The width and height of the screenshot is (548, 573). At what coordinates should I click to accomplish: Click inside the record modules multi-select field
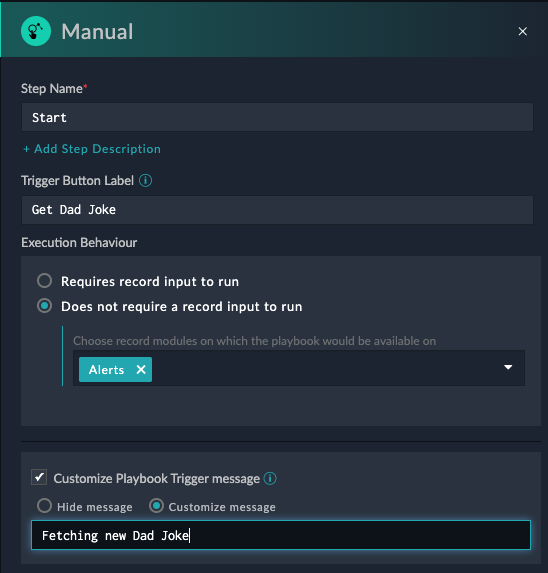click(x=299, y=368)
